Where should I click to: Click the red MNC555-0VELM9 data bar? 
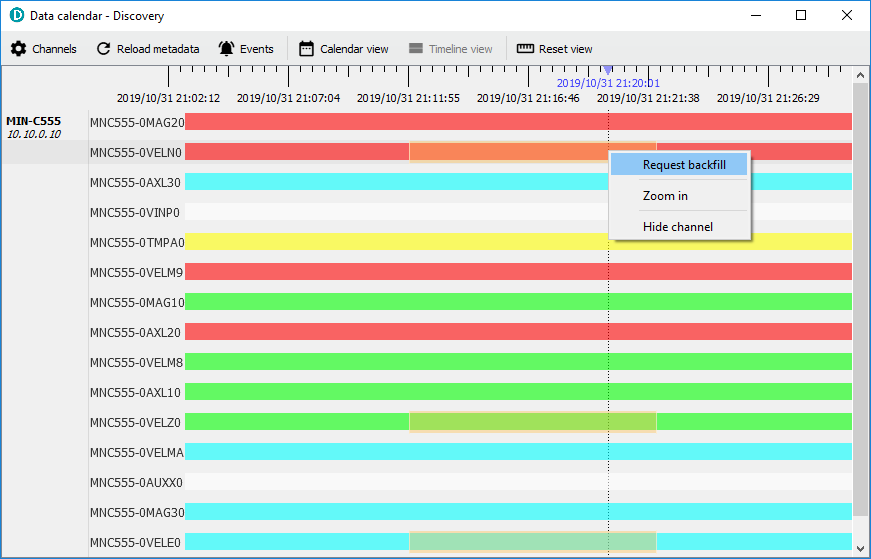pyautogui.click(x=518, y=272)
